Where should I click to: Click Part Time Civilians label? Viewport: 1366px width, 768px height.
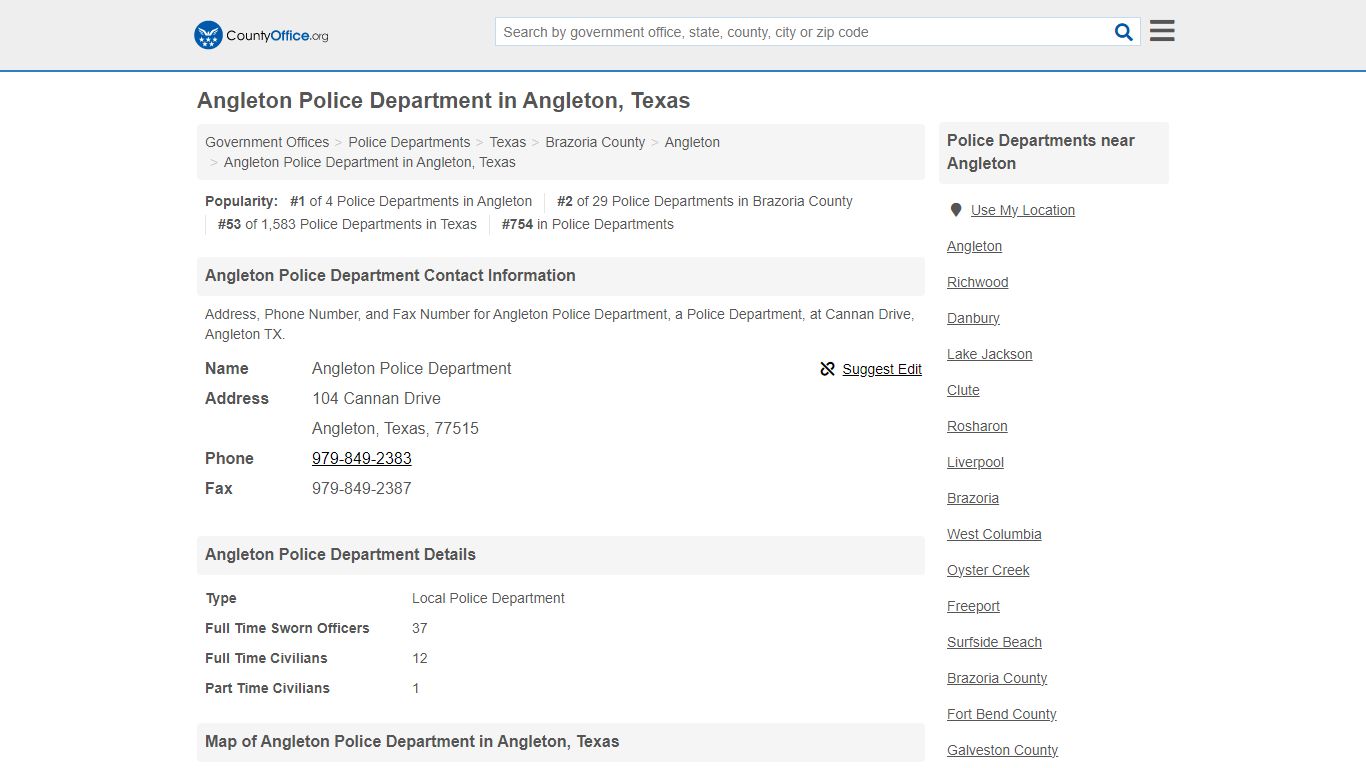point(267,688)
